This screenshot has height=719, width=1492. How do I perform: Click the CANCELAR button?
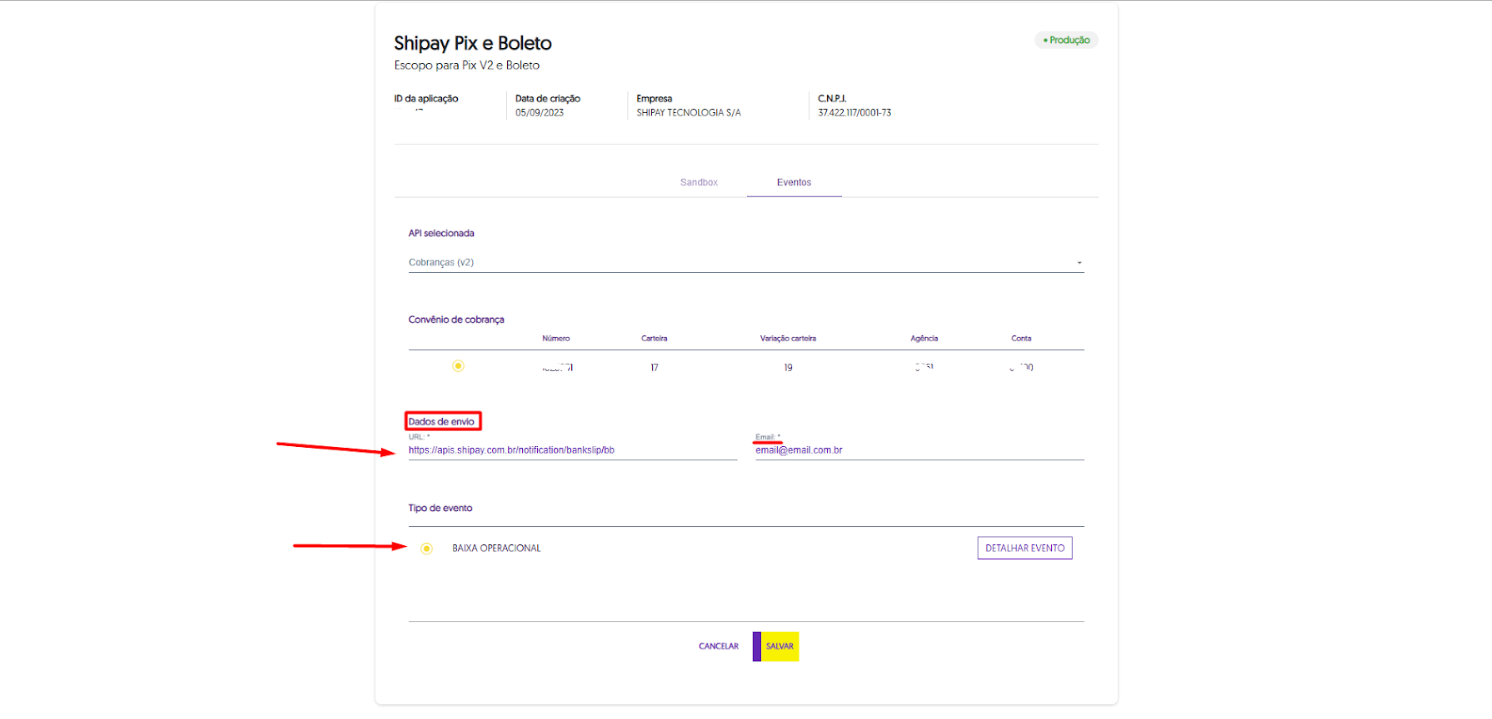719,647
